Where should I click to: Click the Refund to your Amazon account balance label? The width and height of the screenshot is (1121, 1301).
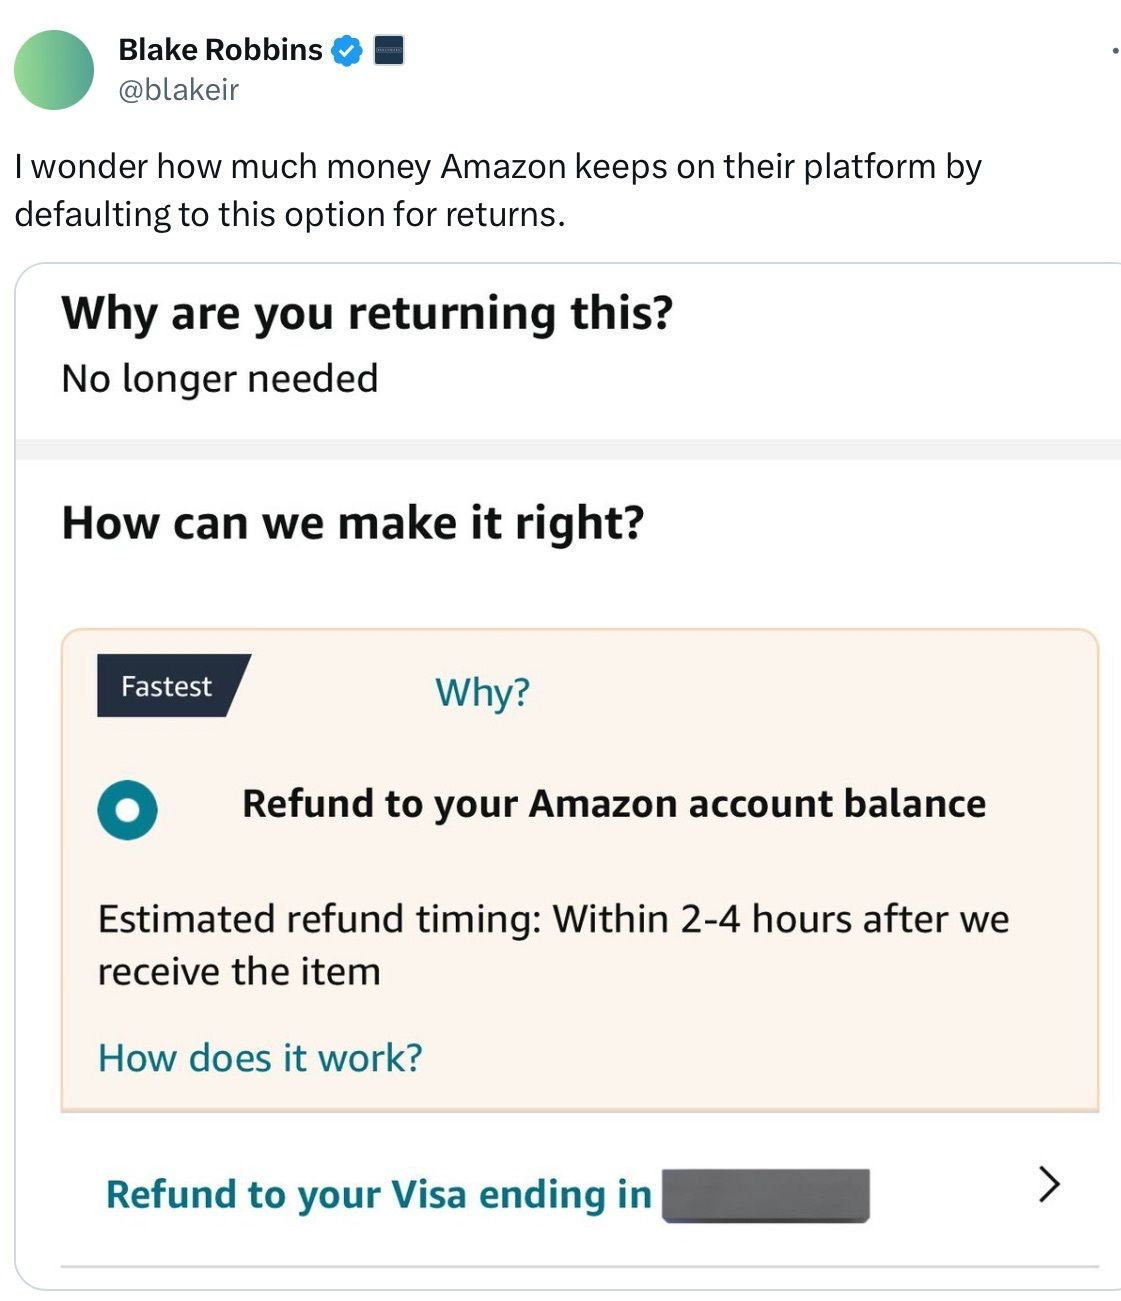coord(614,804)
